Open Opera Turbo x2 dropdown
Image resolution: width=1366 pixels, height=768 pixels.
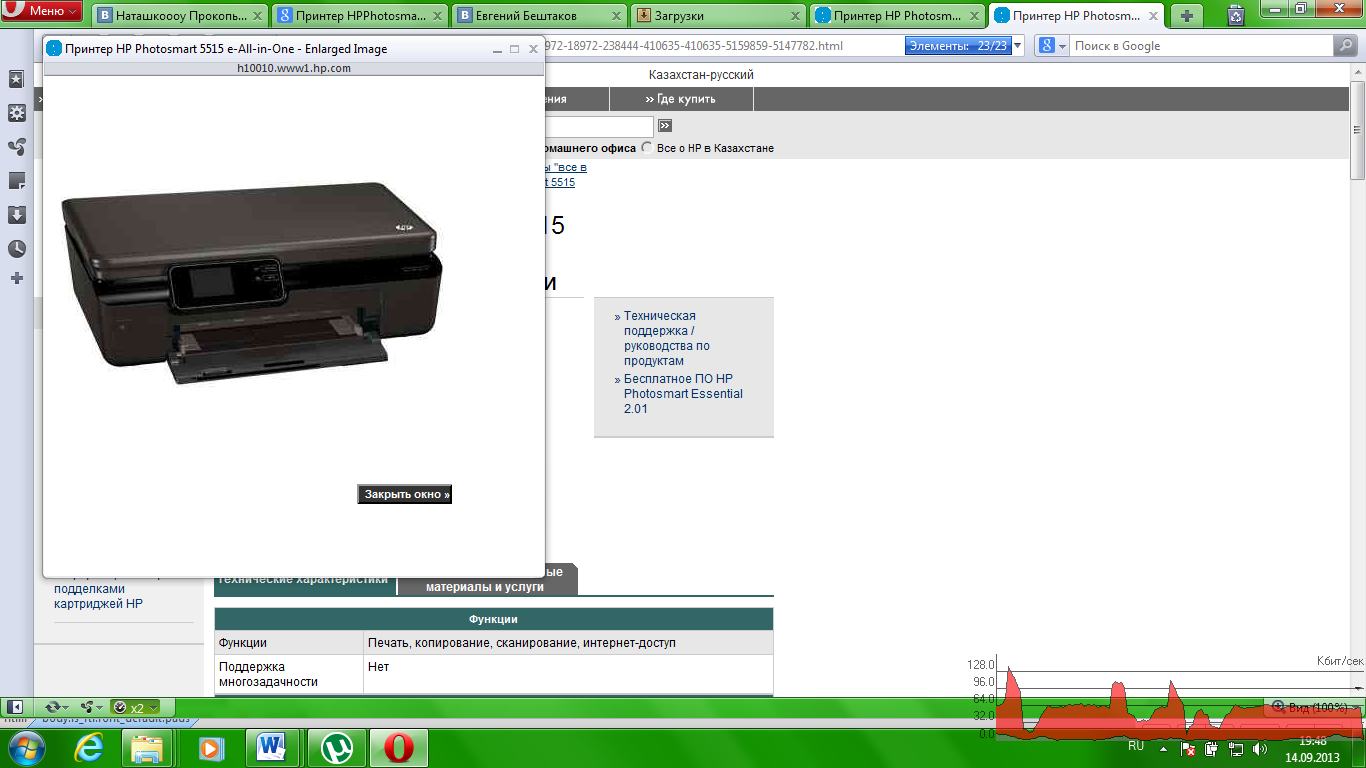(x=134, y=707)
